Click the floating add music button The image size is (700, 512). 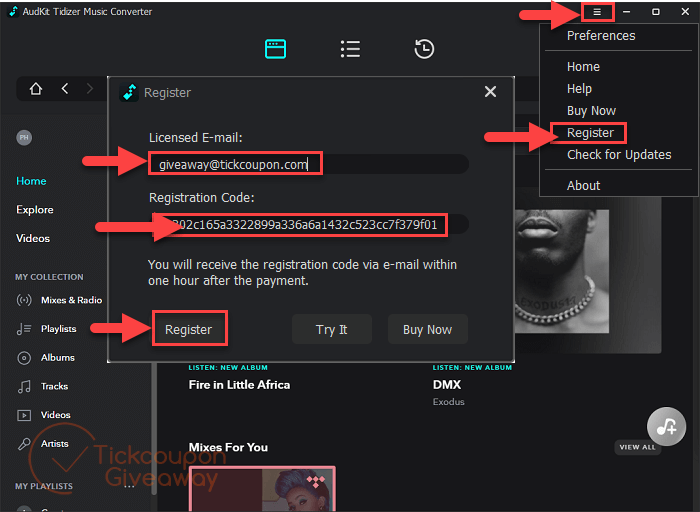(x=667, y=426)
